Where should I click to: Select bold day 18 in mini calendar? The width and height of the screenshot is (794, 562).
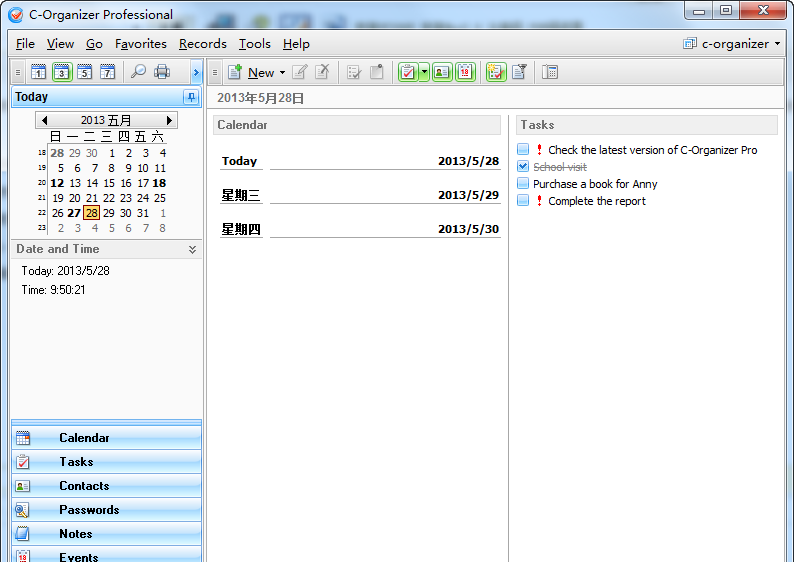pyautogui.click(x=159, y=183)
